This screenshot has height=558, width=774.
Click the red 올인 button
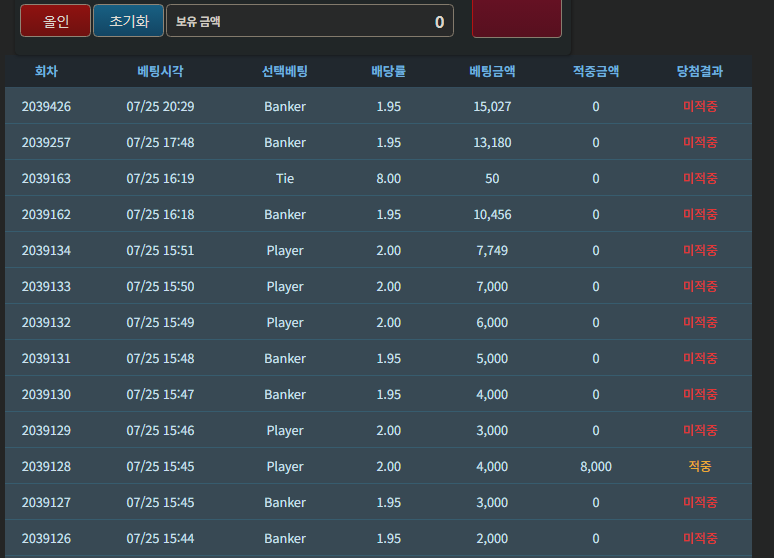coord(55,21)
